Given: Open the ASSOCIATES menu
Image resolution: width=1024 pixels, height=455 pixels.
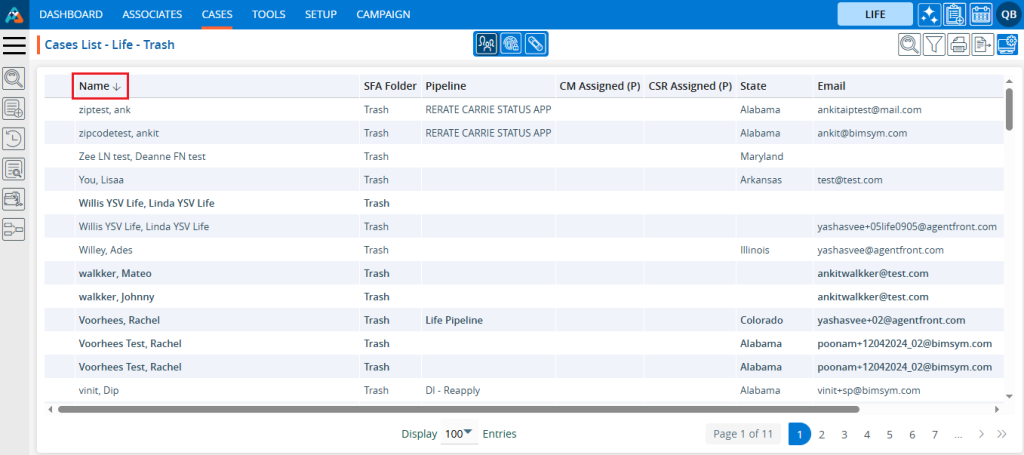Looking at the screenshot, I should point(152,14).
